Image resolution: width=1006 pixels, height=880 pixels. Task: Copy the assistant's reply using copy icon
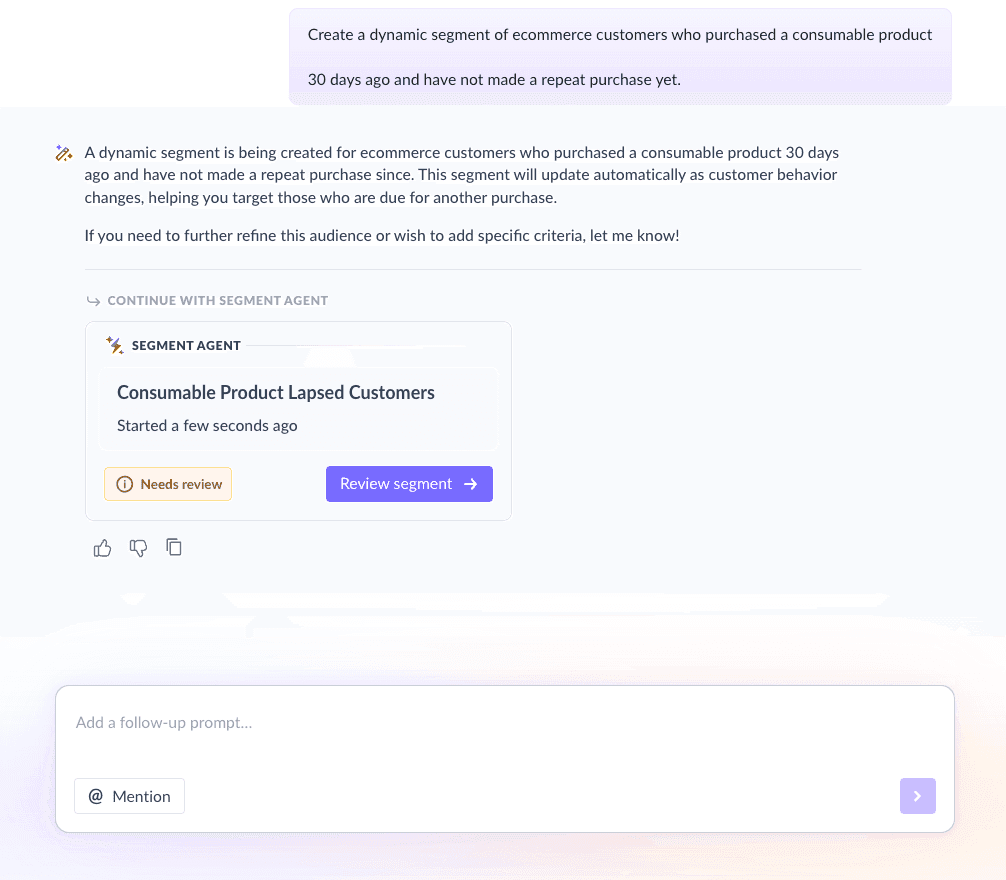pos(174,547)
